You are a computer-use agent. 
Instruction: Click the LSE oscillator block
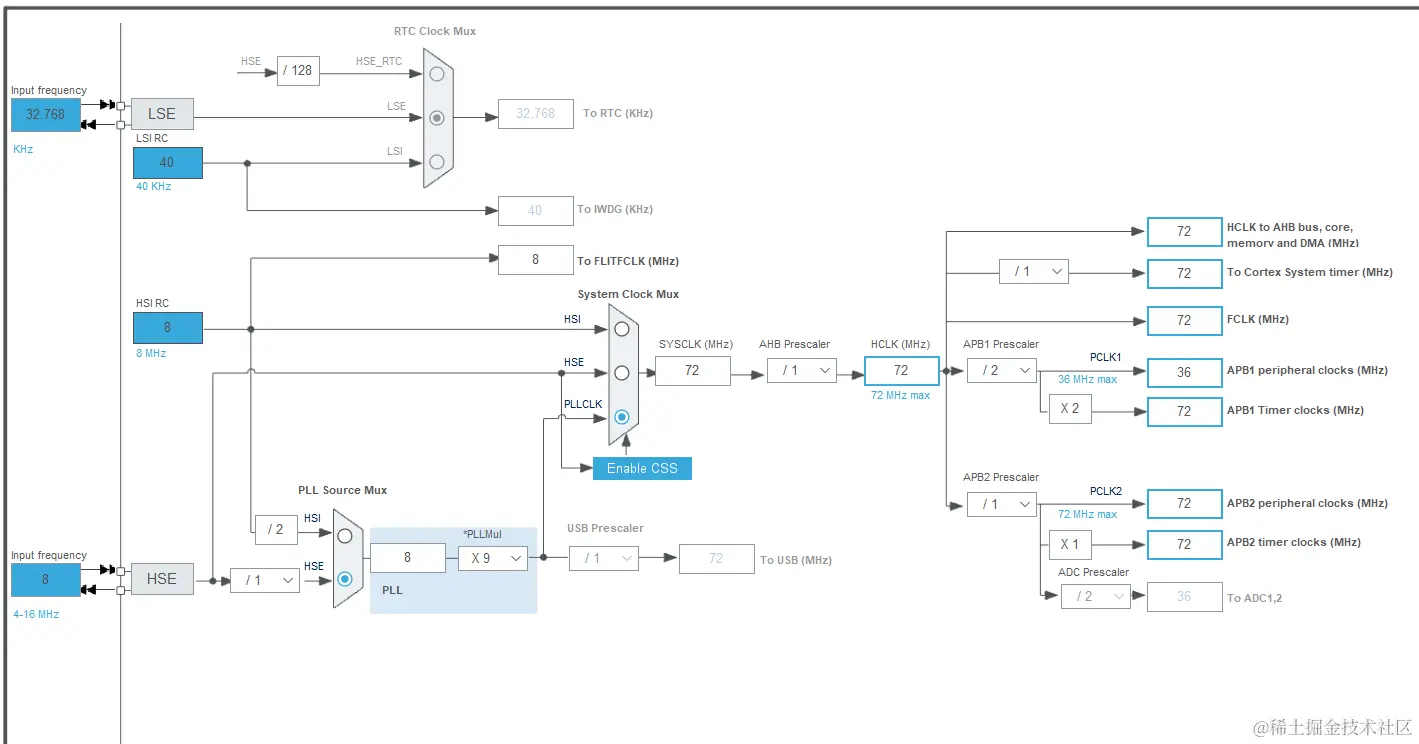click(162, 114)
